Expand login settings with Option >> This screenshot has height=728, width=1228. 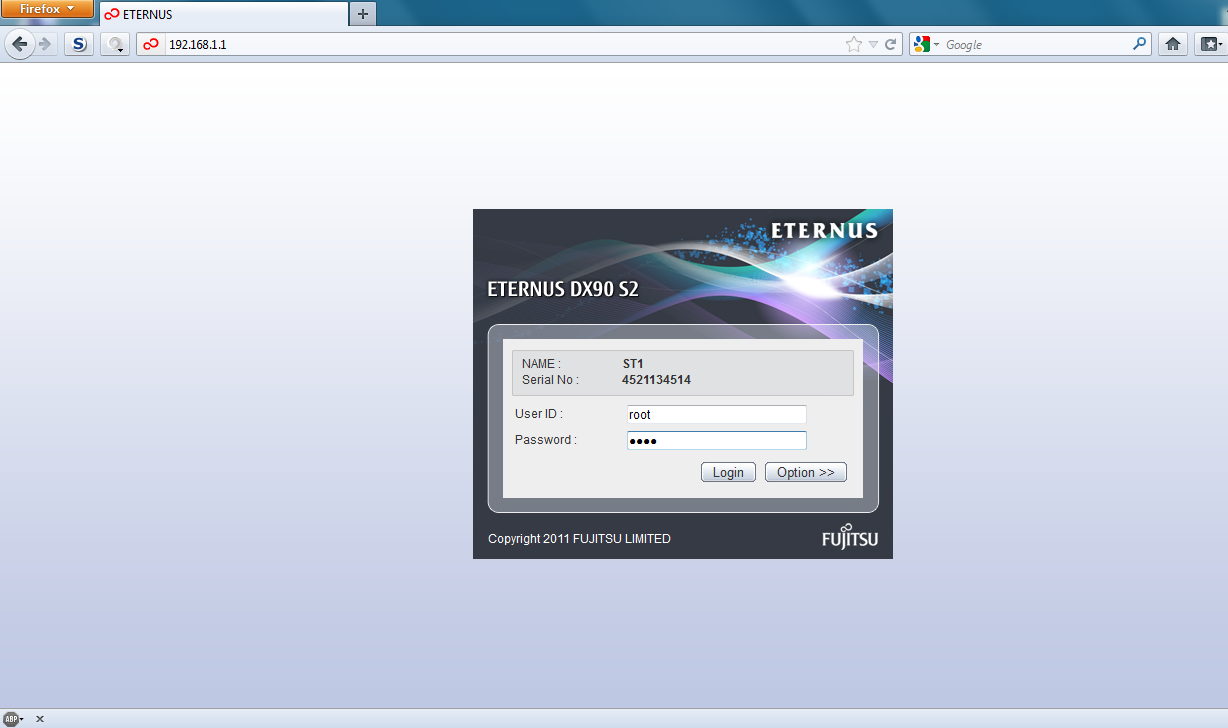[x=805, y=472]
